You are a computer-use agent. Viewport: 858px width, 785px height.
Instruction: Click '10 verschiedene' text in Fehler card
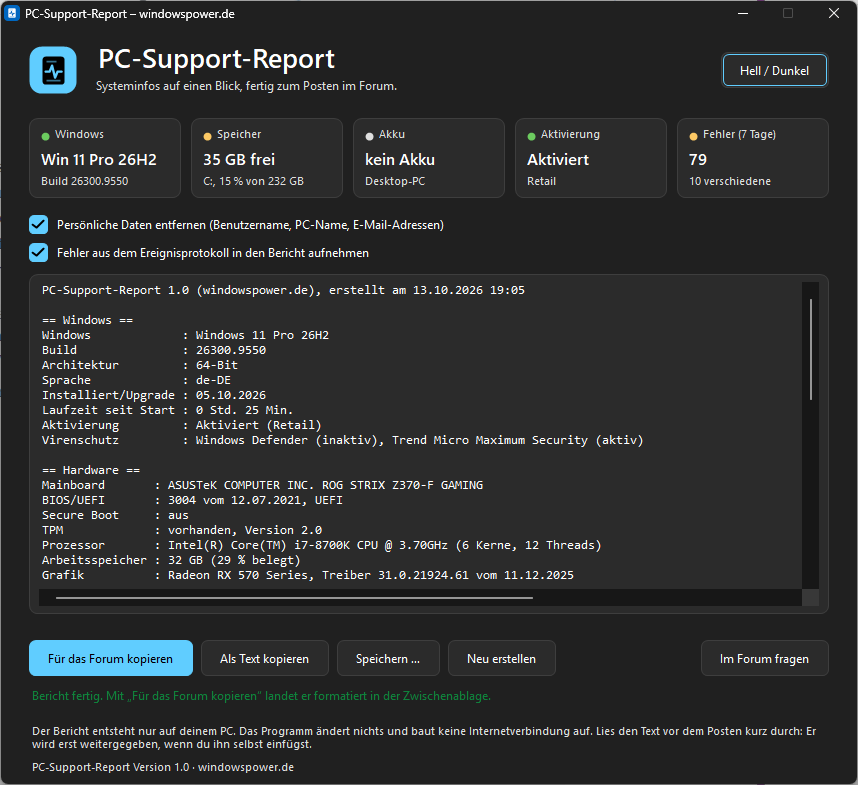point(730,181)
